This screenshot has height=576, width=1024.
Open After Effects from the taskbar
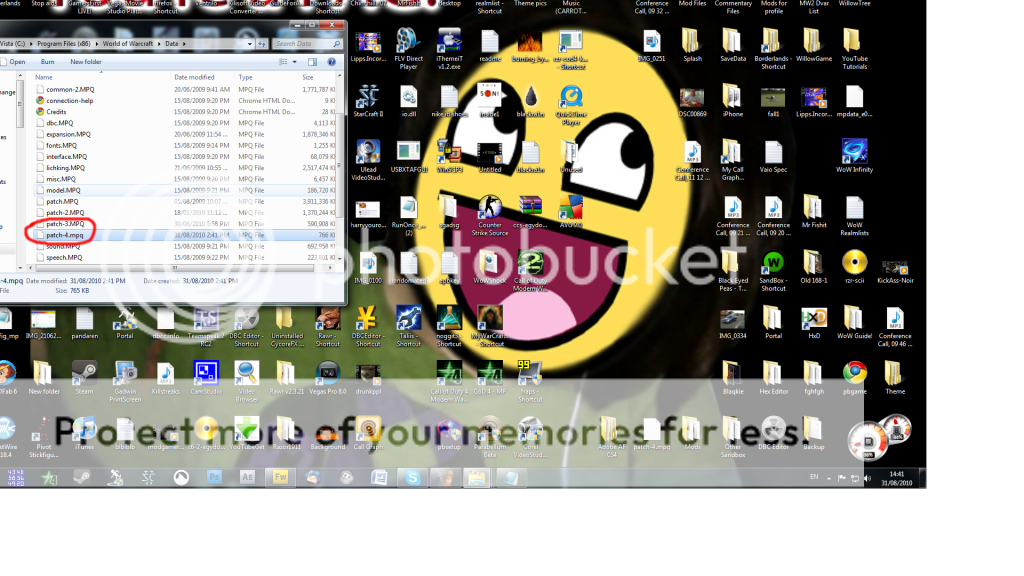click(x=247, y=477)
